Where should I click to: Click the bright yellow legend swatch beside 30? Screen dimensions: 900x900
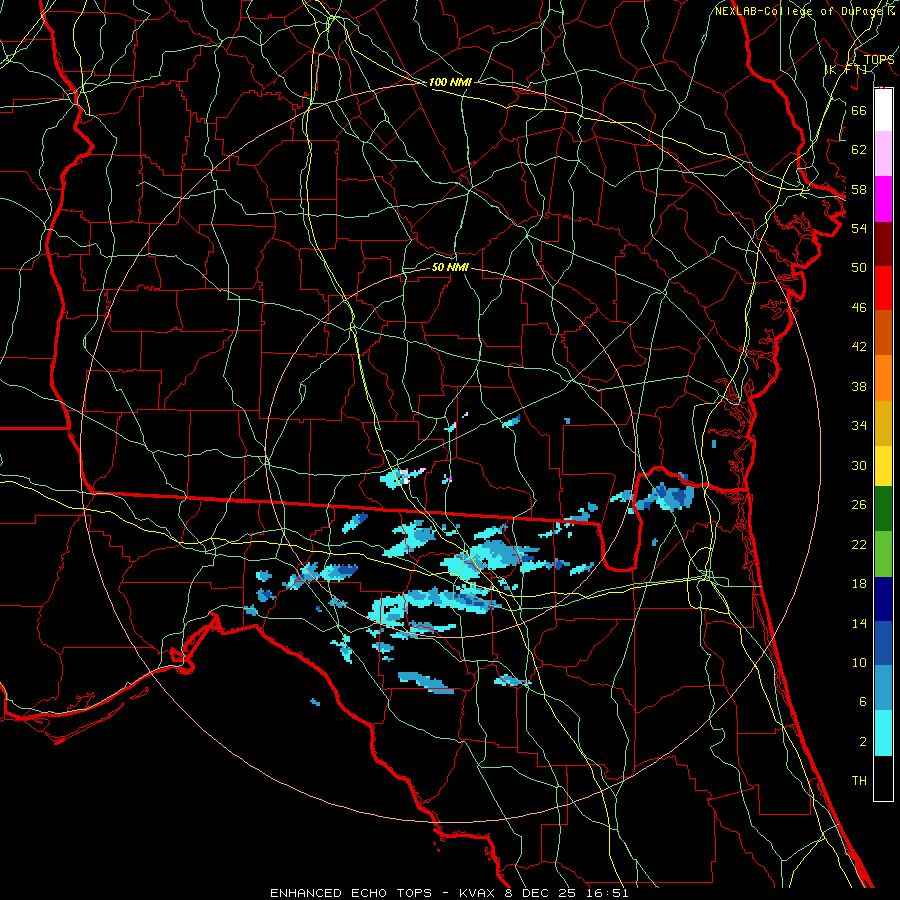point(883,466)
